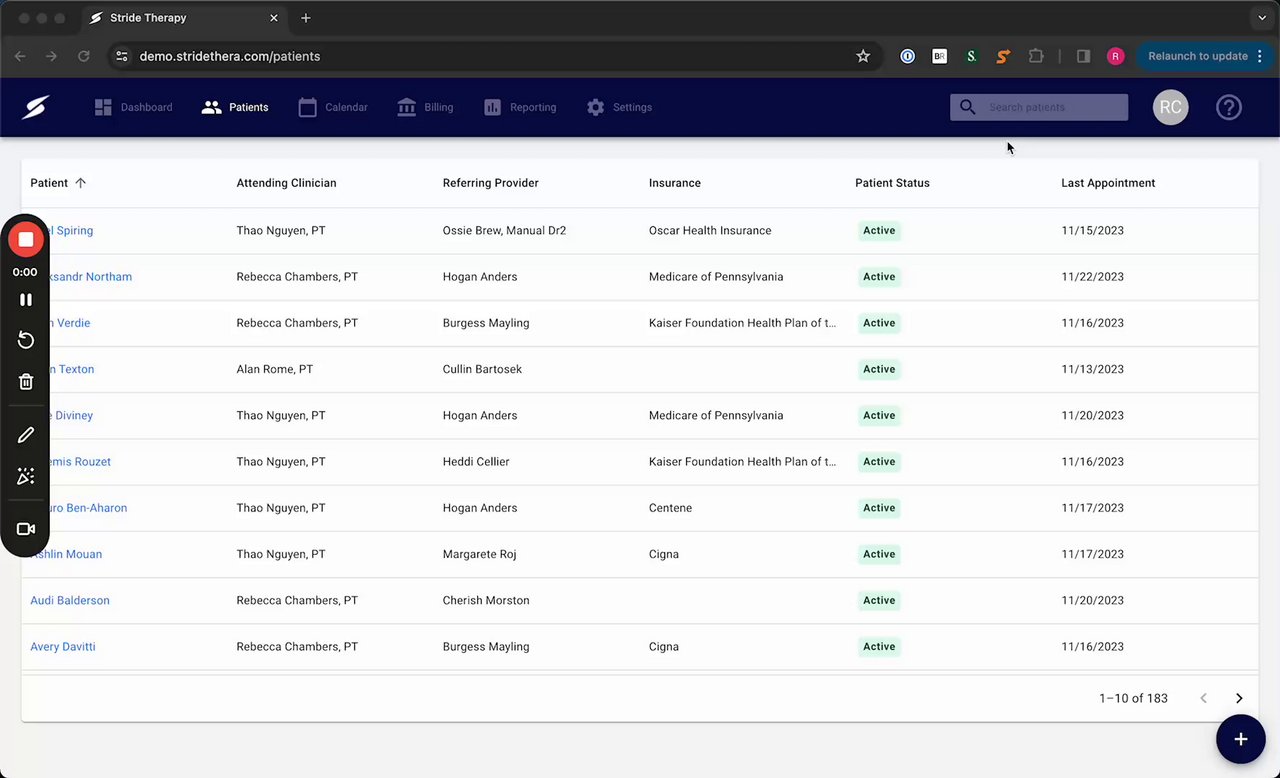Click the 11/13/2023 appointment date
This screenshot has width=1280, height=778.
1092,369
